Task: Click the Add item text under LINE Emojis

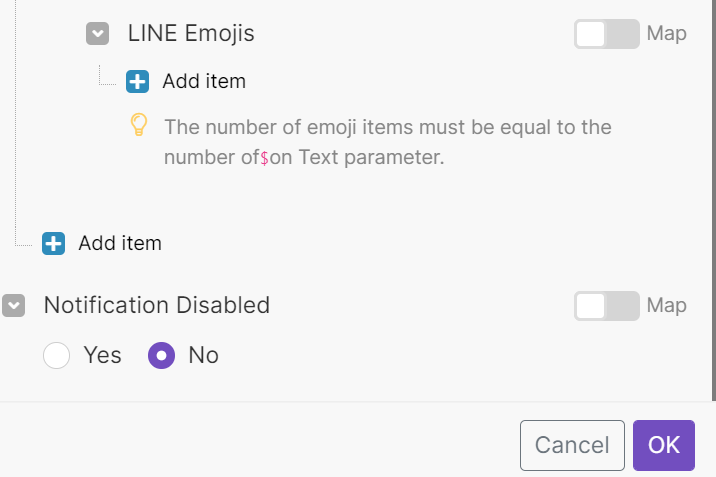Action: pyautogui.click(x=204, y=82)
